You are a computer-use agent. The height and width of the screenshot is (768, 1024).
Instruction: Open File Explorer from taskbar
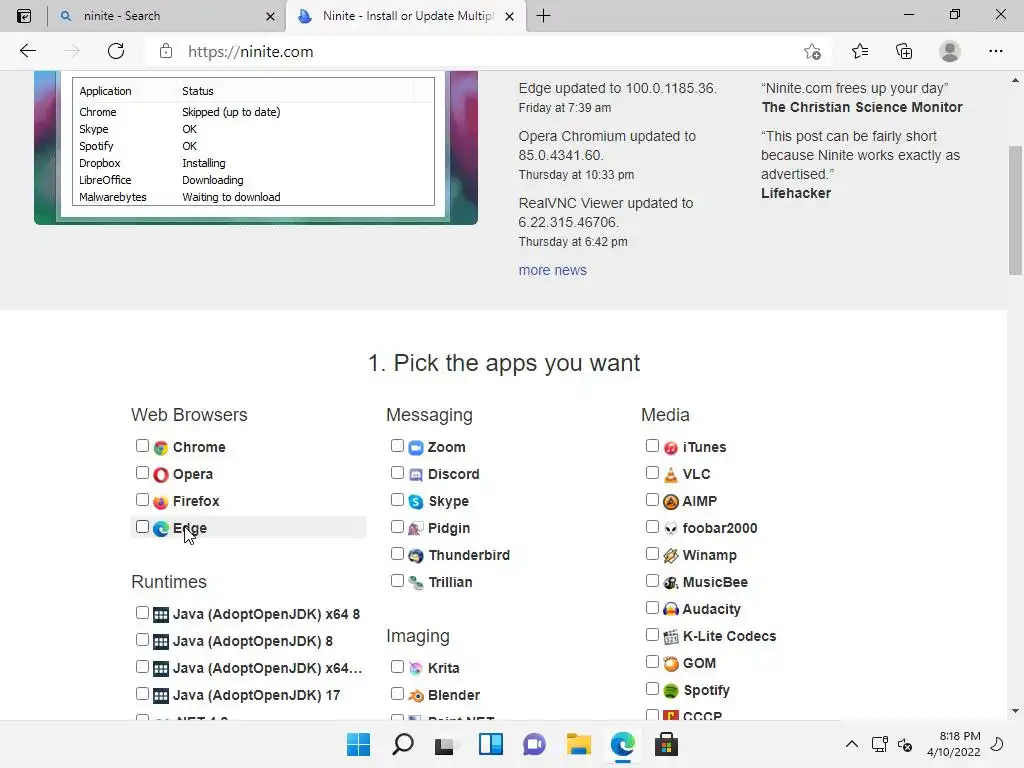click(x=579, y=744)
